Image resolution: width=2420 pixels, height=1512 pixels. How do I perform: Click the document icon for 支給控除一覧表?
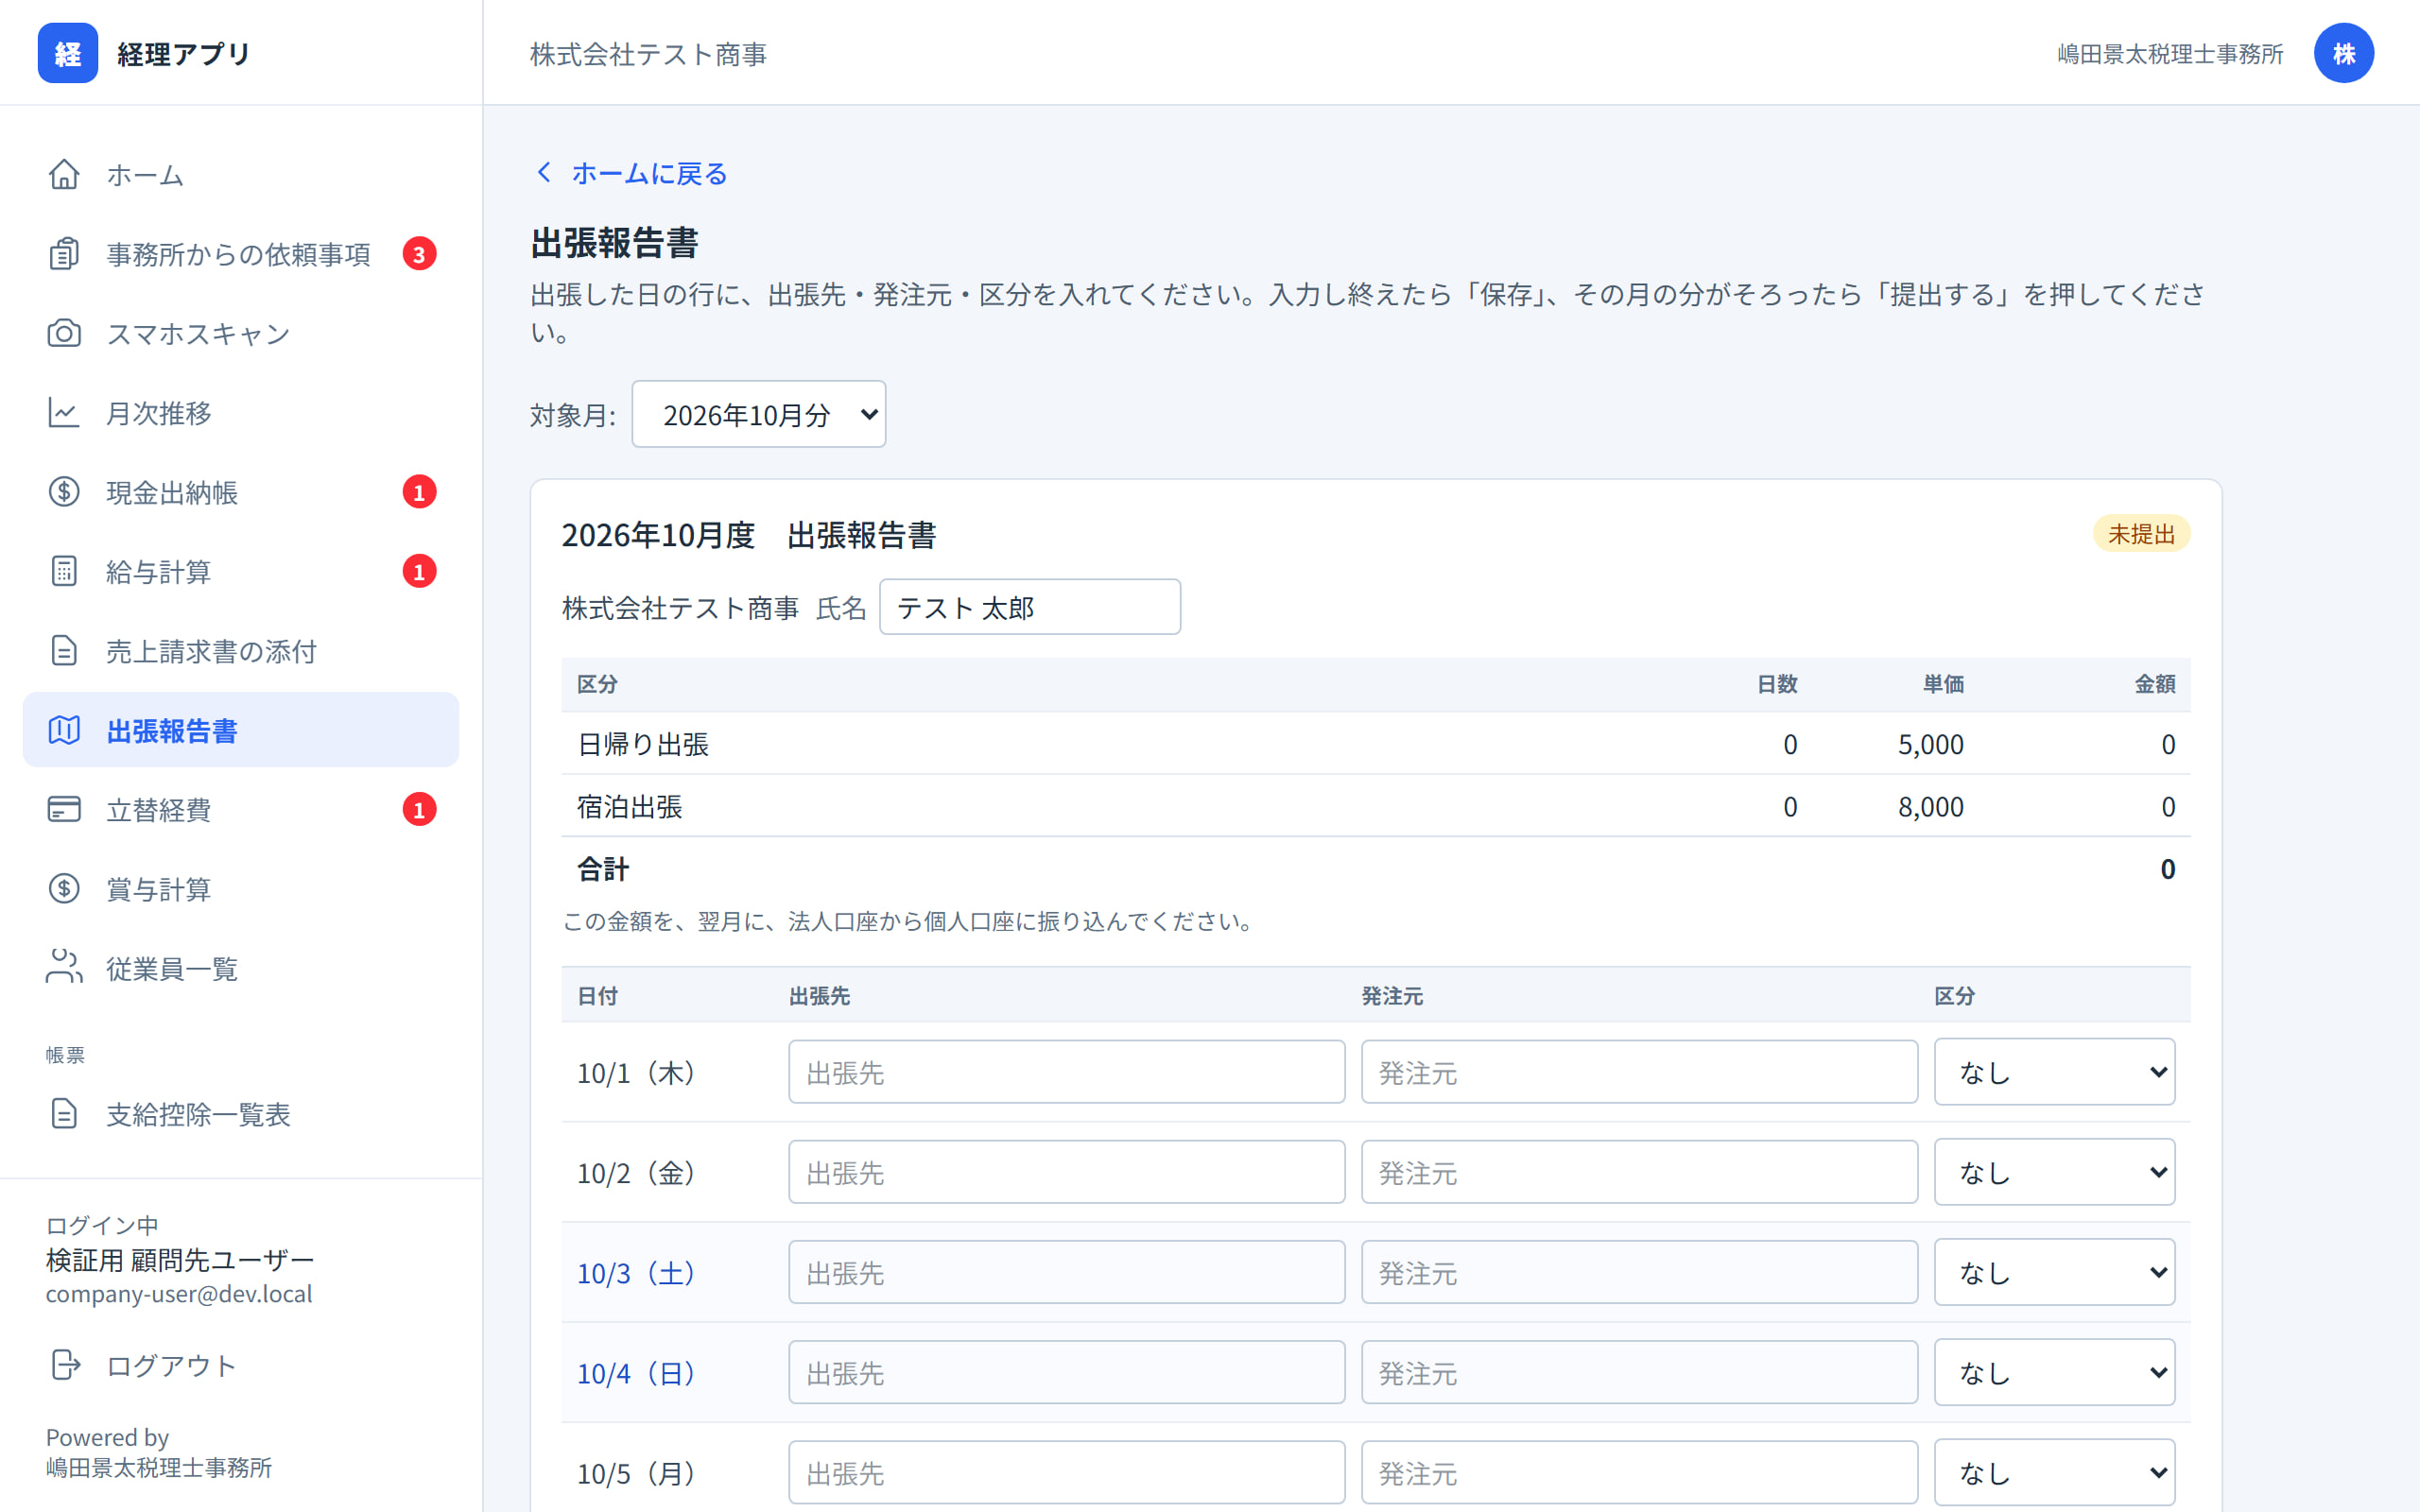[64, 1114]
